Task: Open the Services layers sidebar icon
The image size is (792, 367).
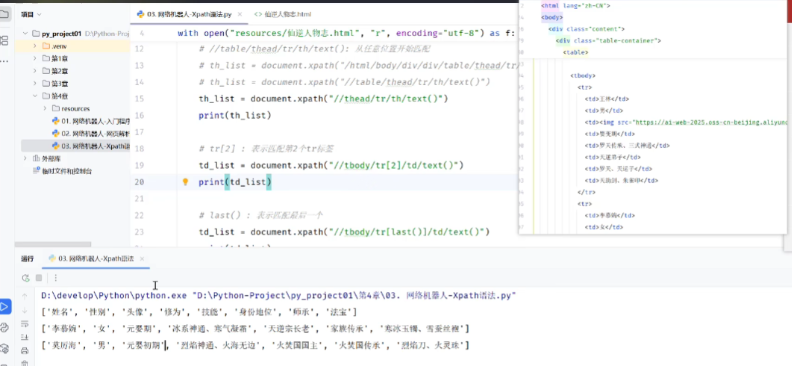Action: tap(5, 348)
